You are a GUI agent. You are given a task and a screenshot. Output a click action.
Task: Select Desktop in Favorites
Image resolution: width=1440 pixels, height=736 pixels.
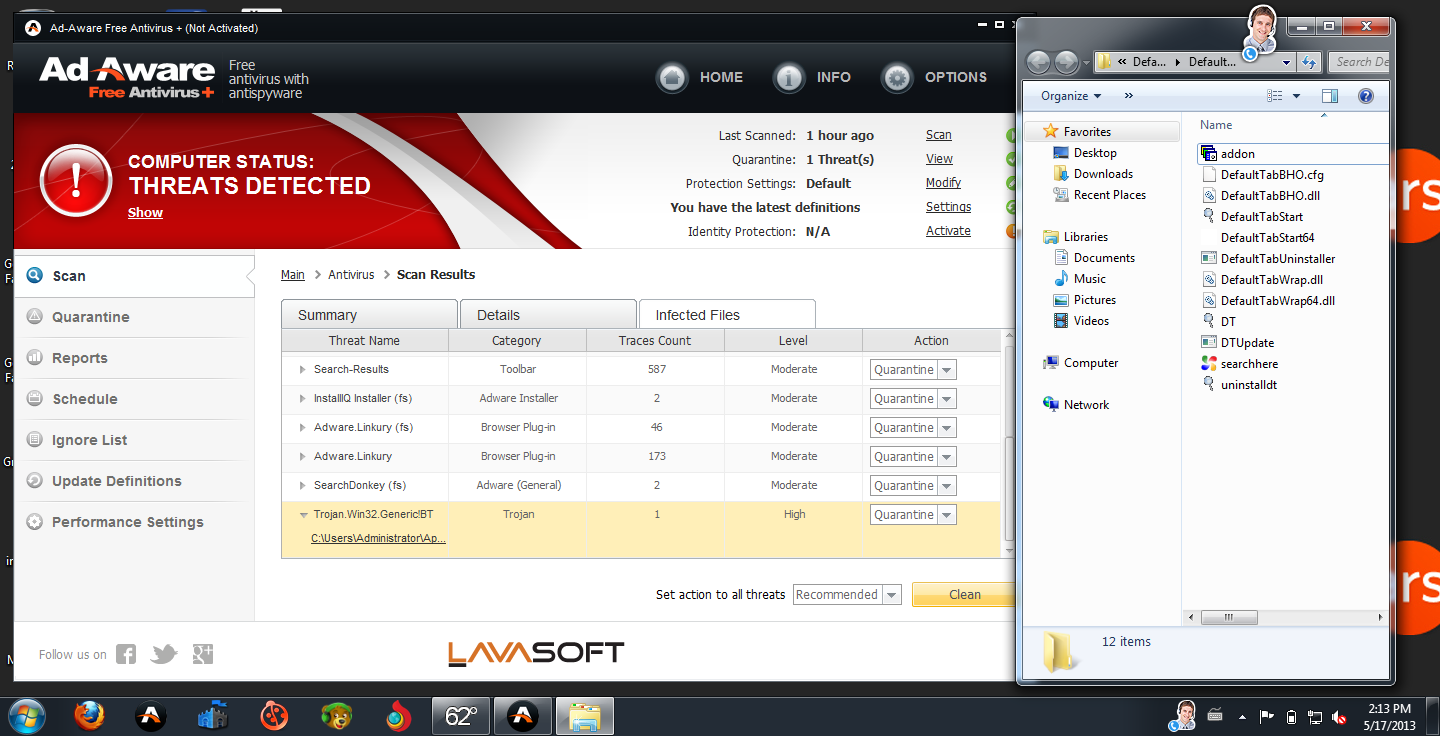[1095, 153]
